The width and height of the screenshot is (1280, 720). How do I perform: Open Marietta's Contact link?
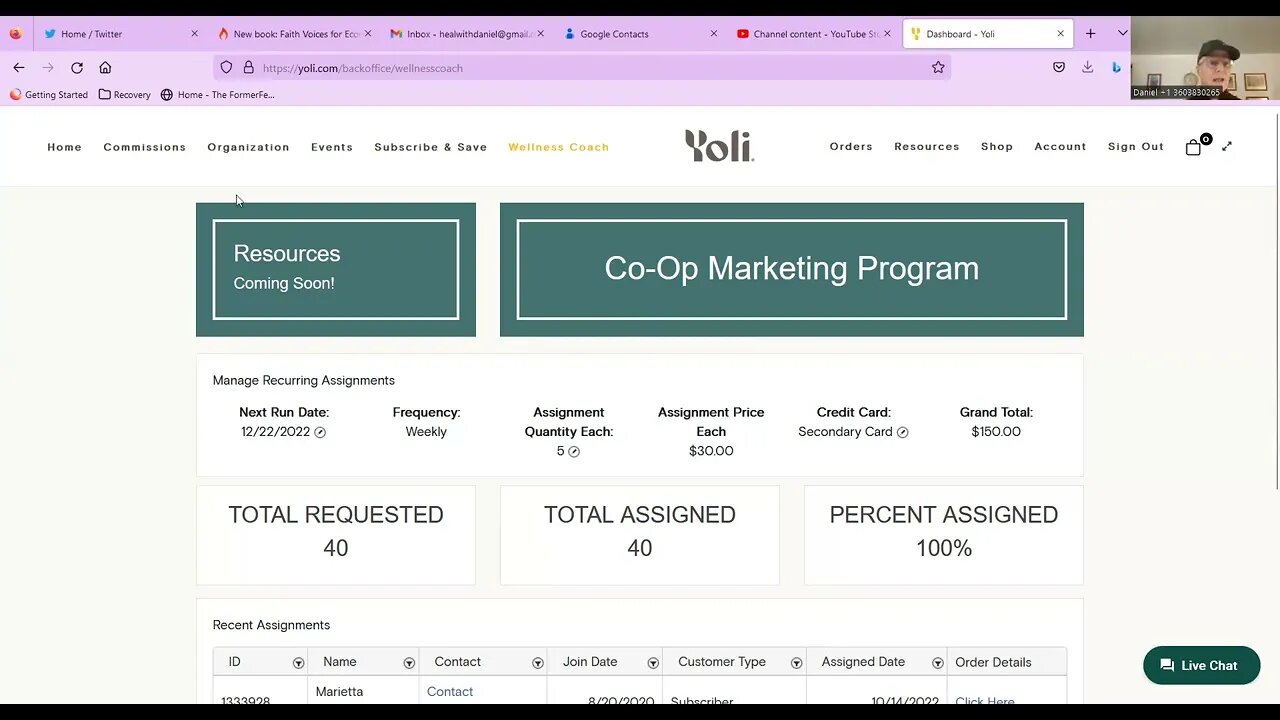coord(450,691)
